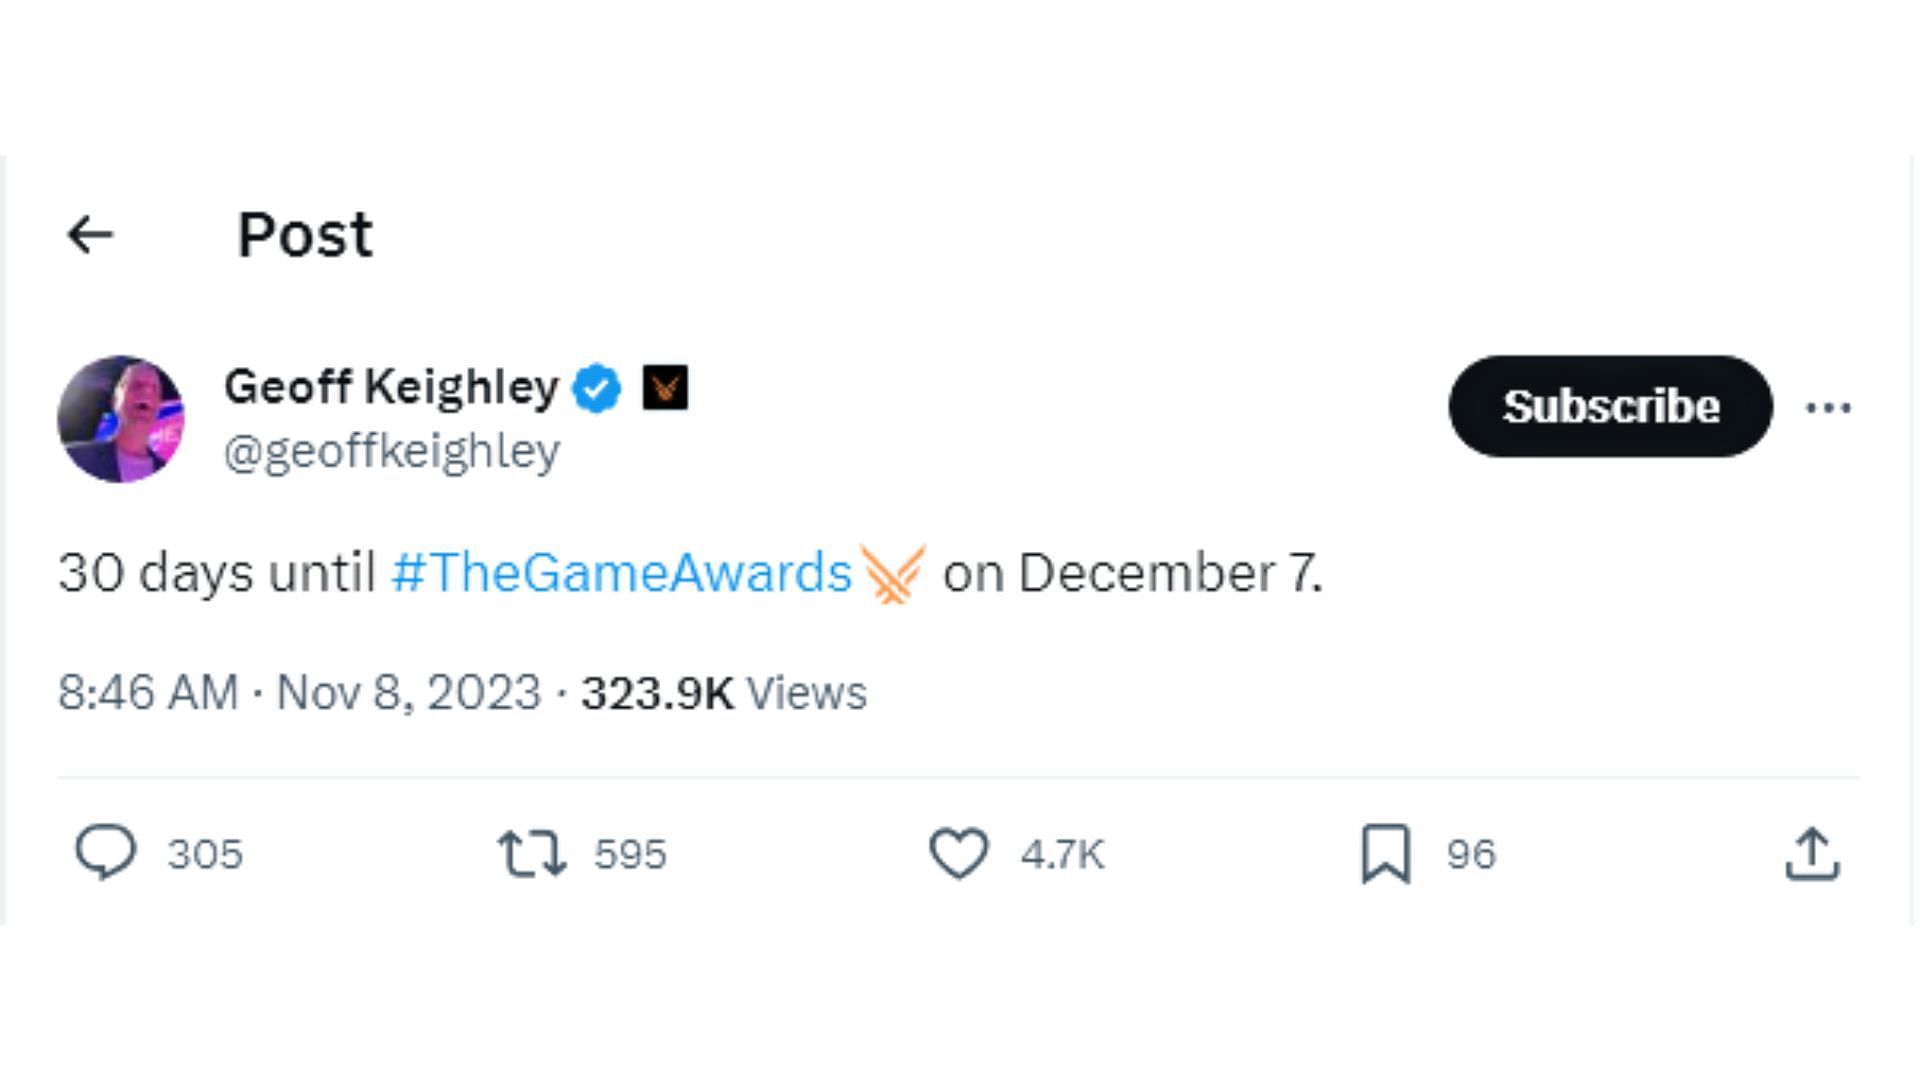Open the #TheGameAwards hashtag link
The width and height of the screenshot is (1920, 1080).
pyautogui.click(x=621, y=570)
